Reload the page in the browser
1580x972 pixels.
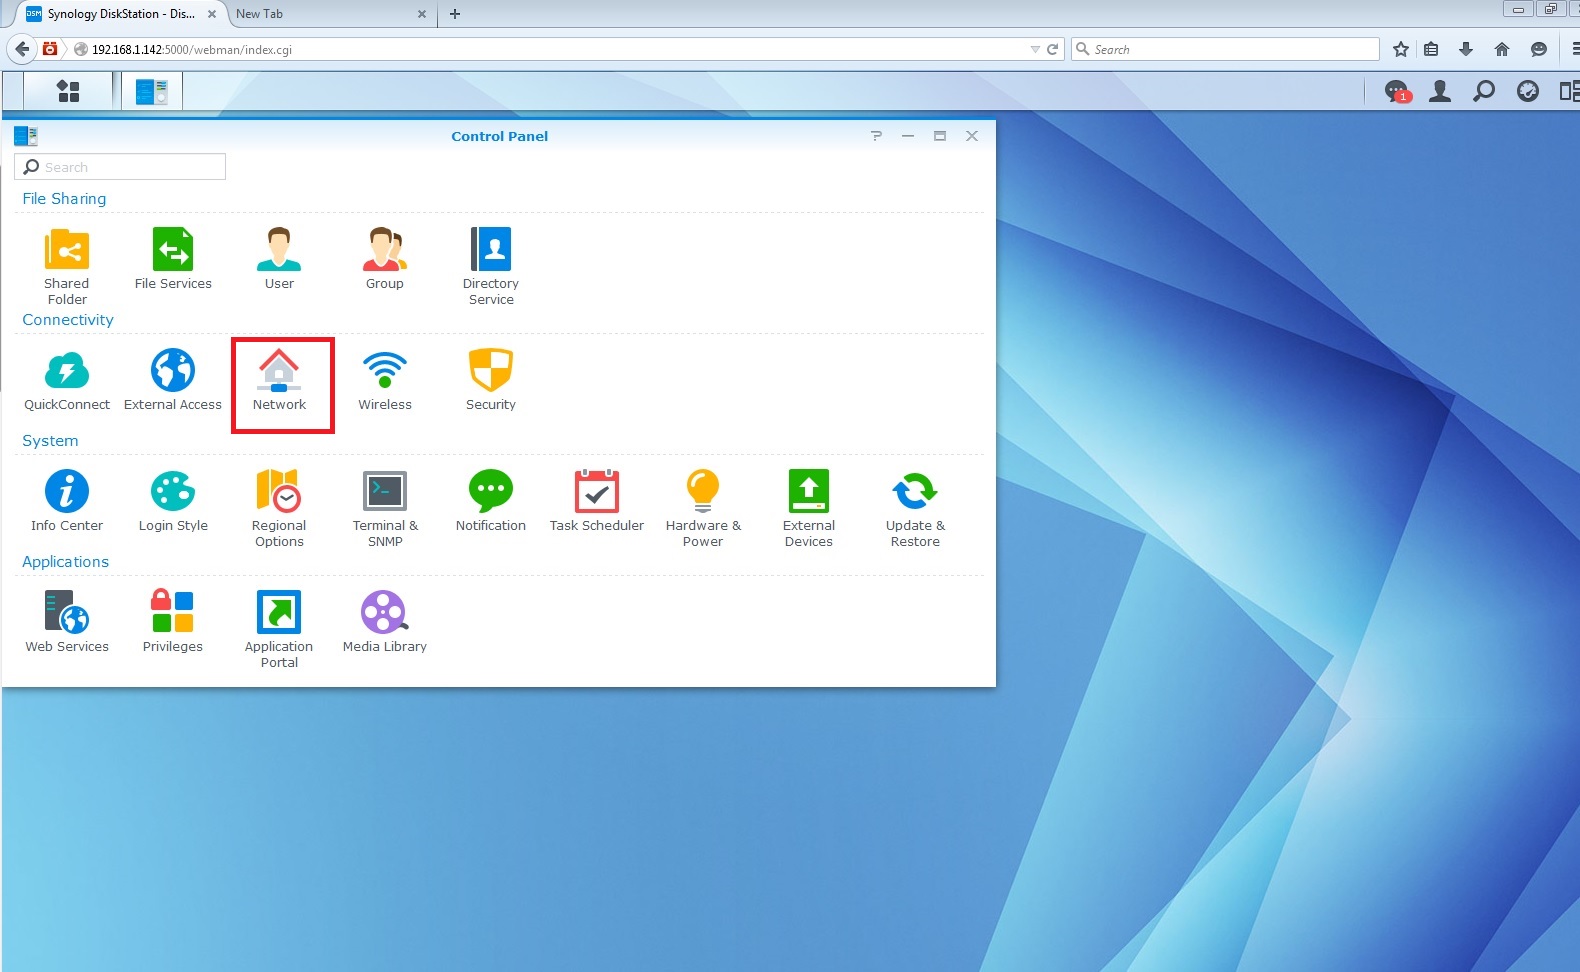1053,49
